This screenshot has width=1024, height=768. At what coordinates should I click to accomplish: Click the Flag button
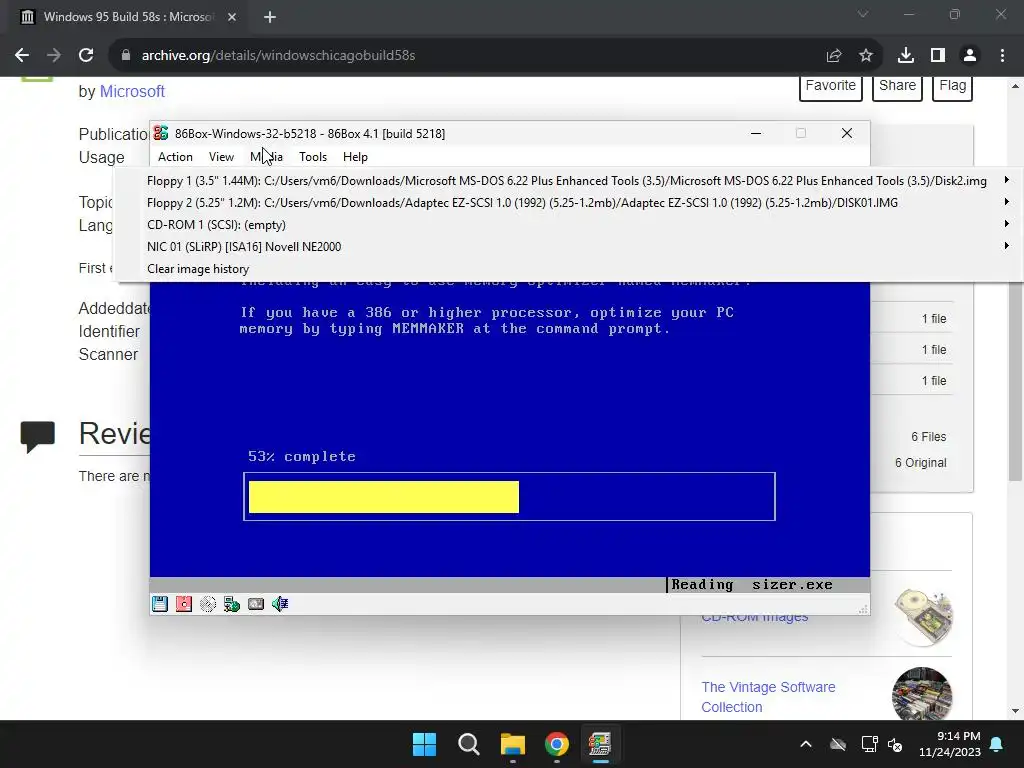click(952, 86)
